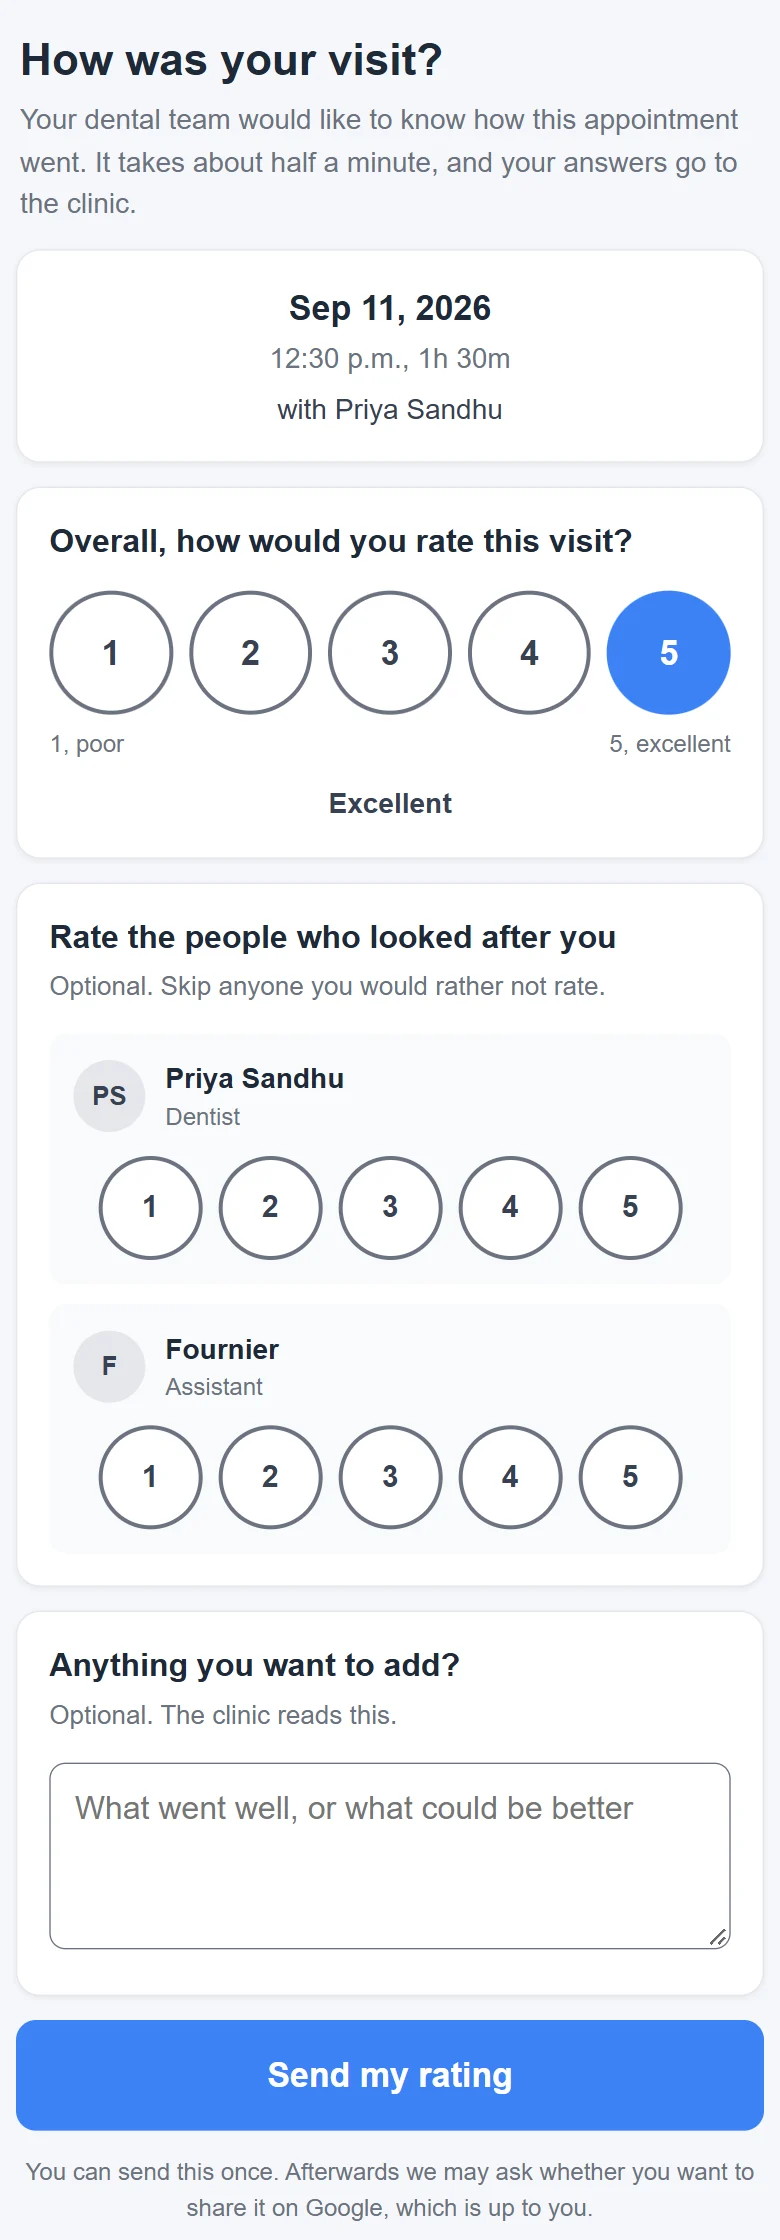This screenshot has height=2240, width=780.
Task: Give Priya Sandhu a rating of 1
Action: click(x=150, y=1208)
